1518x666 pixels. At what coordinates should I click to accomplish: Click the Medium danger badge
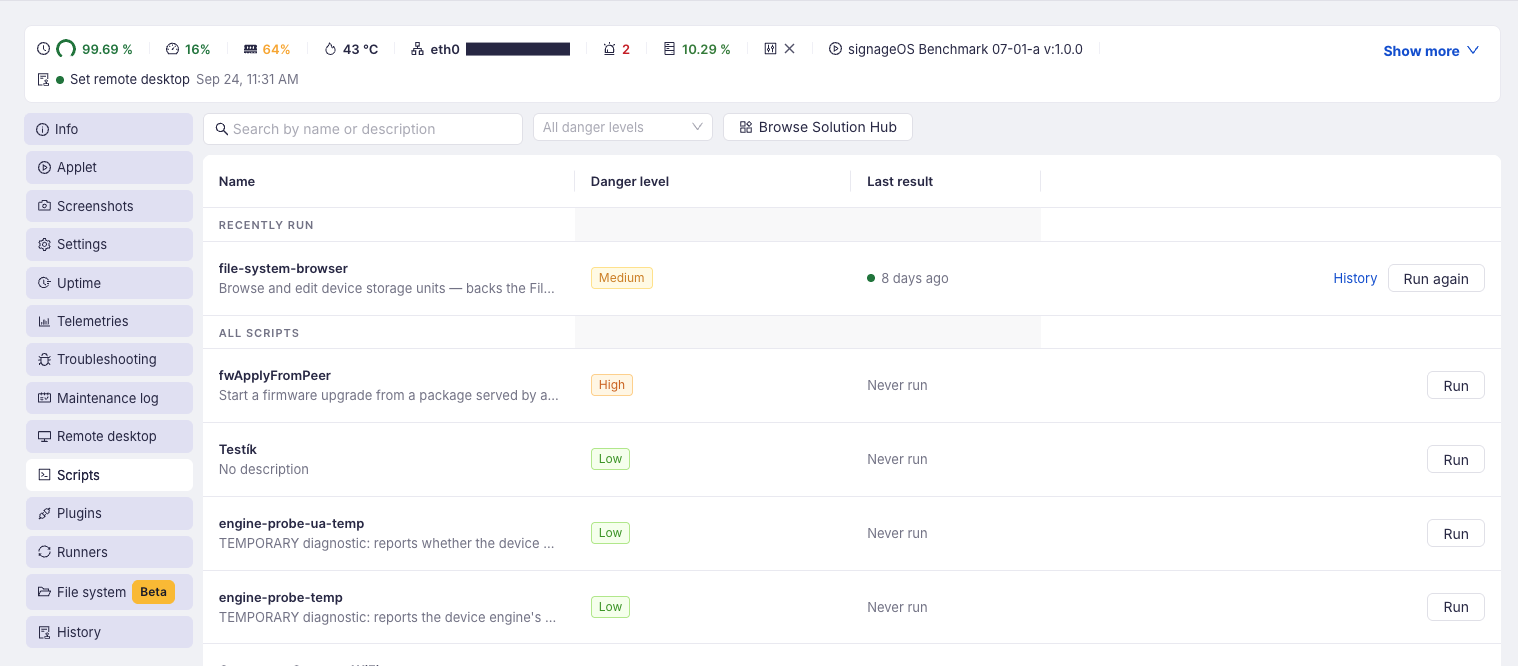[622, 278]
